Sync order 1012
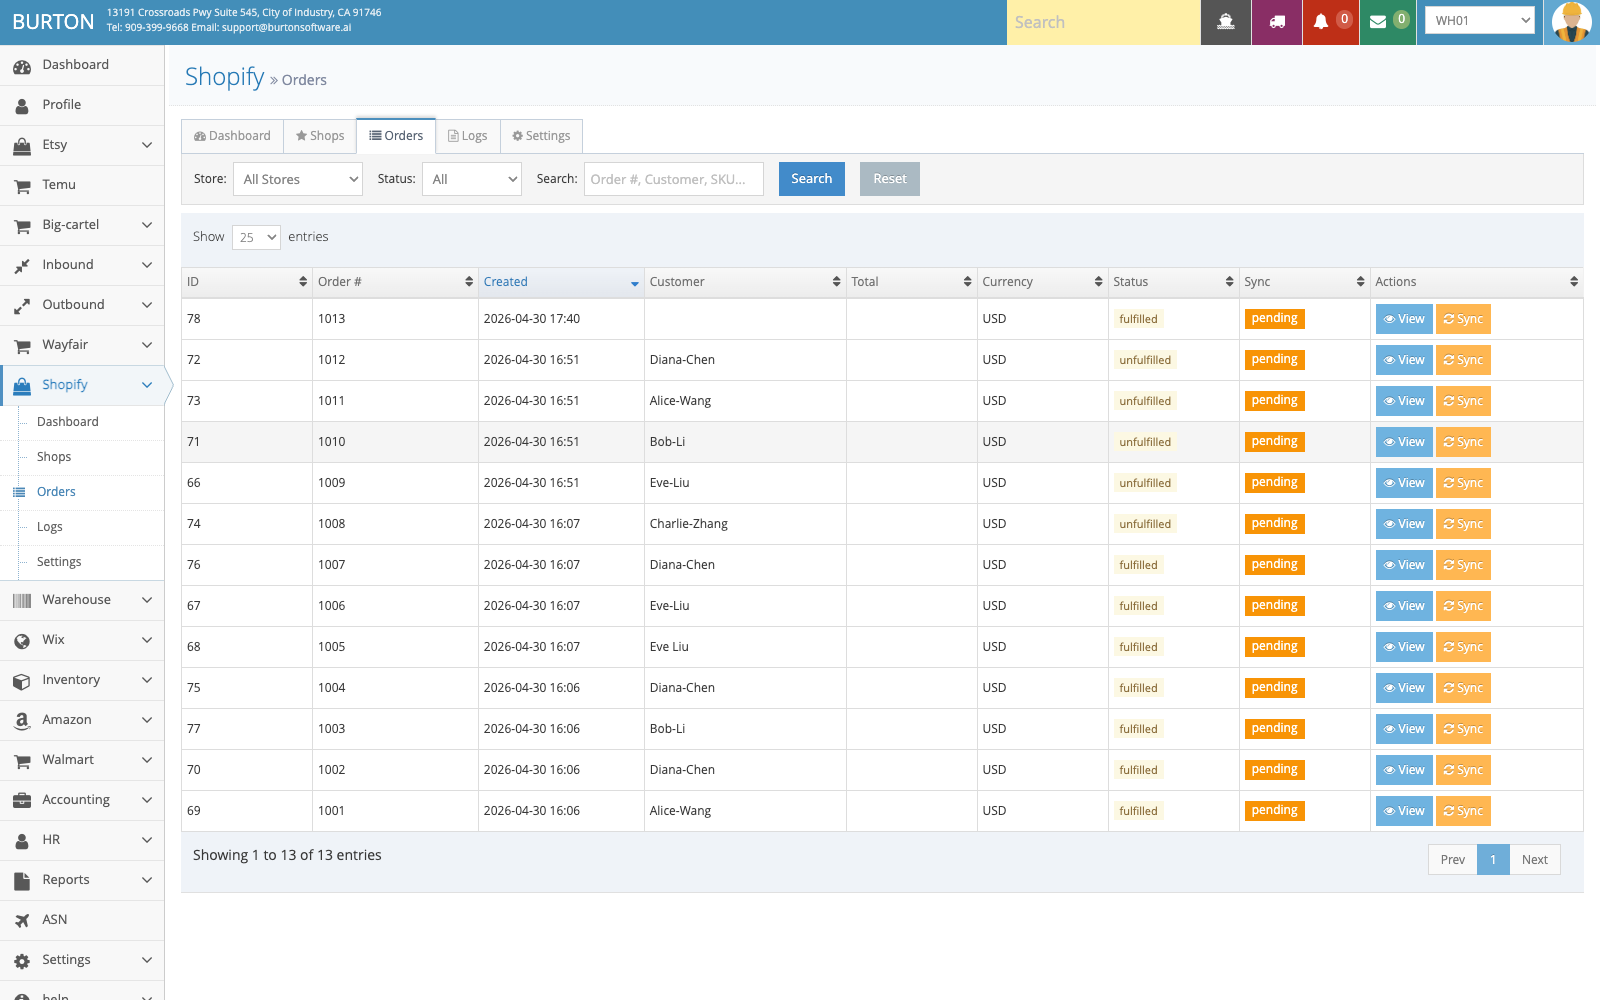 point(1463,360)
